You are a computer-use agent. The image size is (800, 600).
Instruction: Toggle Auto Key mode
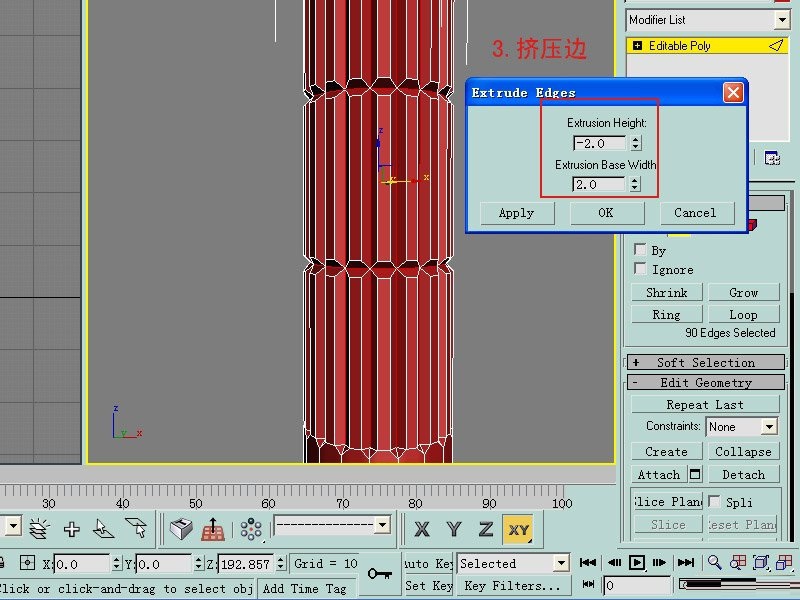pyautogui.click(x=429, y=563)
